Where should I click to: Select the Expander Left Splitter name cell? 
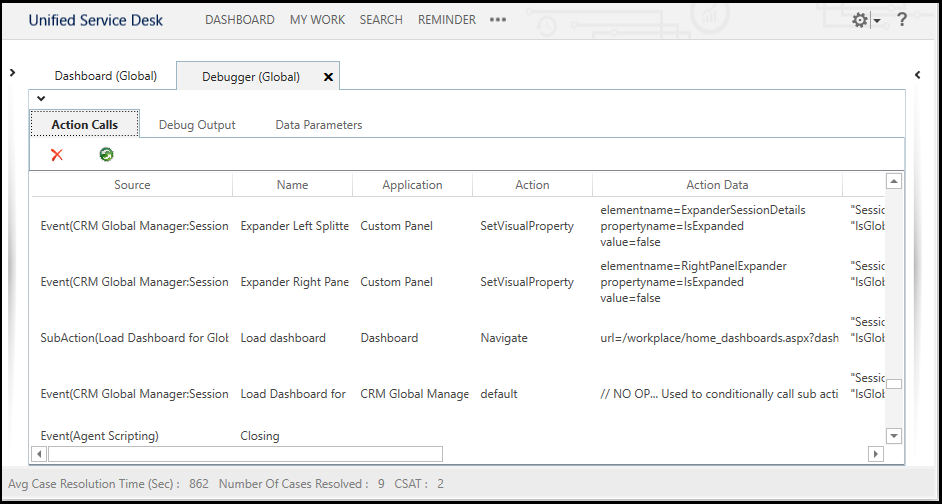point(294,226)
